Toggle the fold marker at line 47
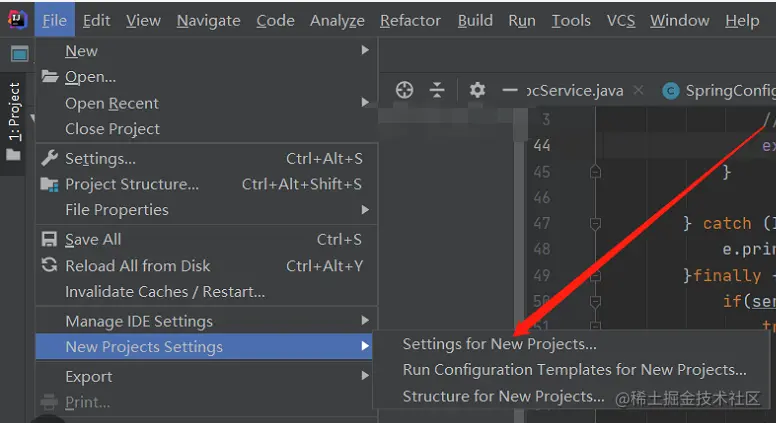The width and height of the screenshot is (776, 423). [x=596, y=224]
